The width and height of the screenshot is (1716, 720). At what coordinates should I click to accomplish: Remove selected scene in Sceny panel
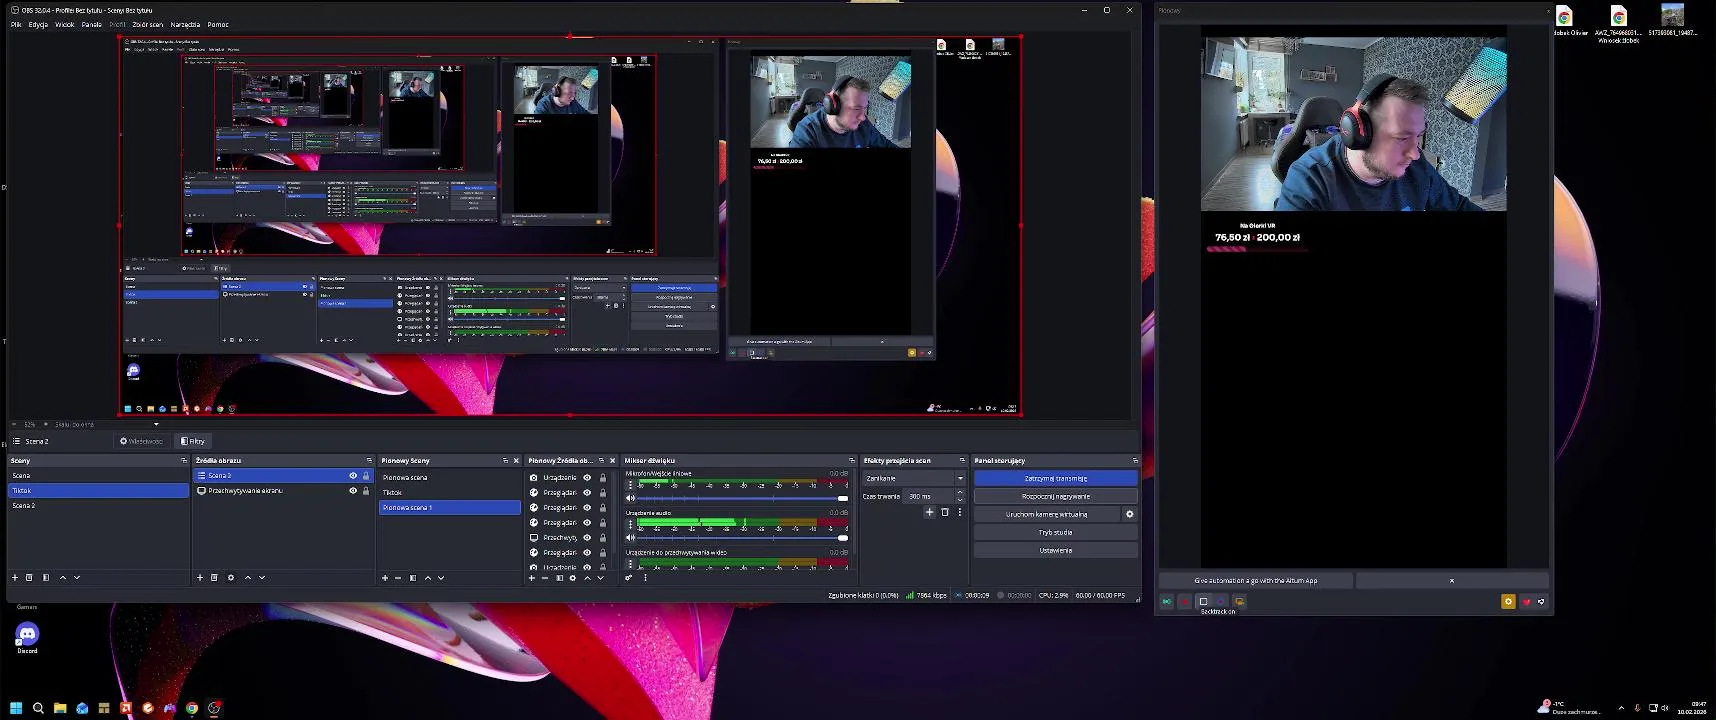point(29,577)
